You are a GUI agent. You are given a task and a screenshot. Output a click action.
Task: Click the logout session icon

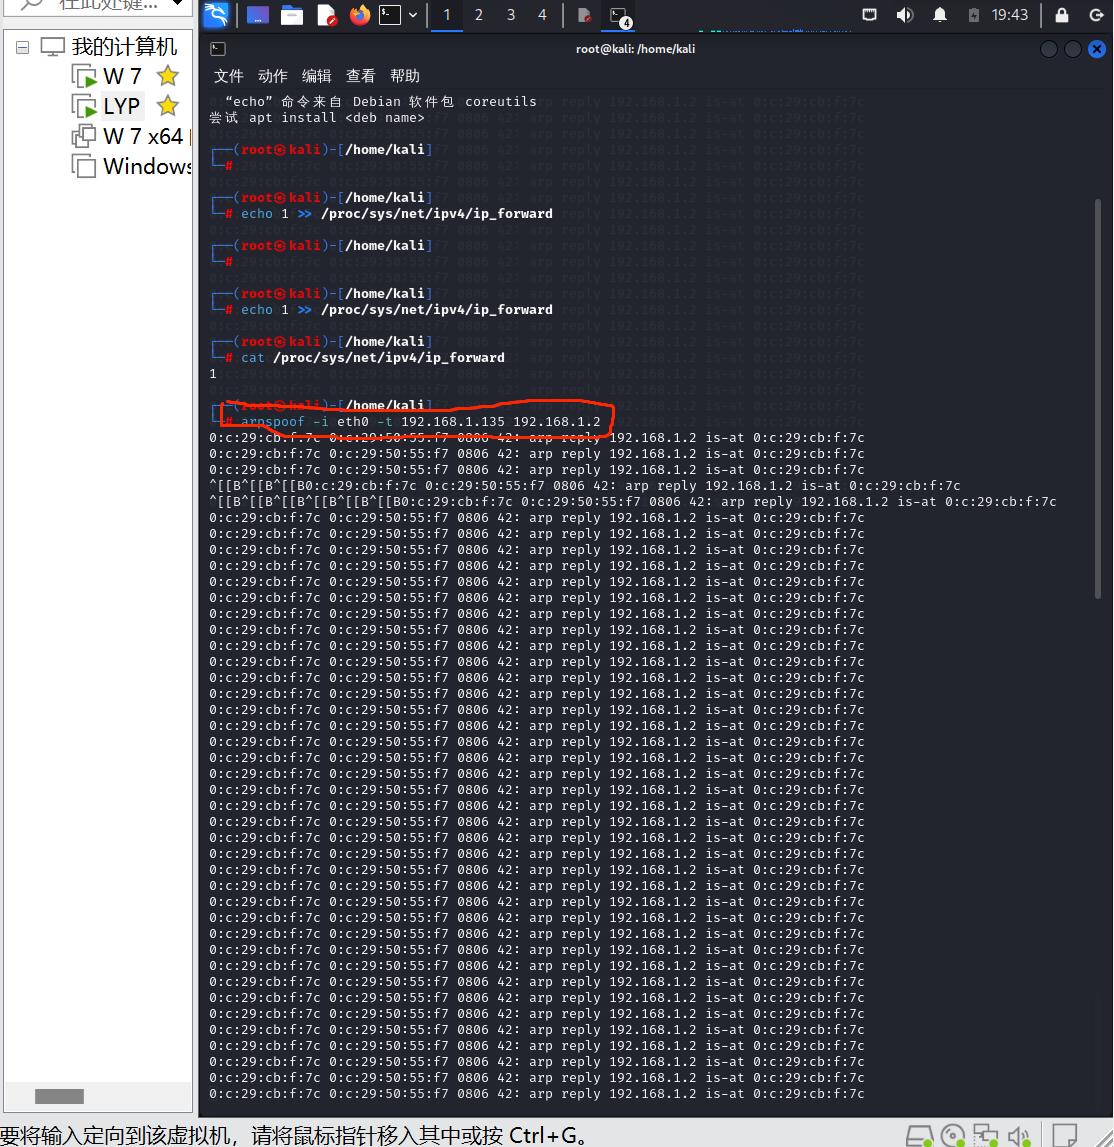coord(1096,15)
